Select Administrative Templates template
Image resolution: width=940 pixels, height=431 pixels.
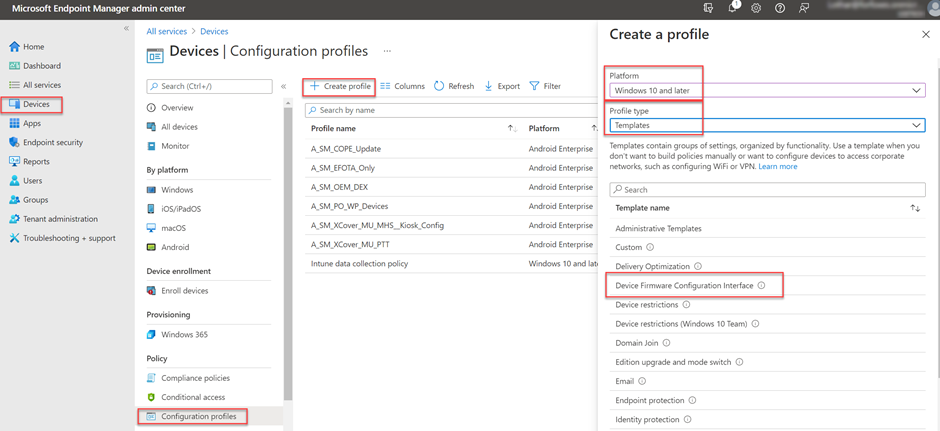tap(658, 228)
